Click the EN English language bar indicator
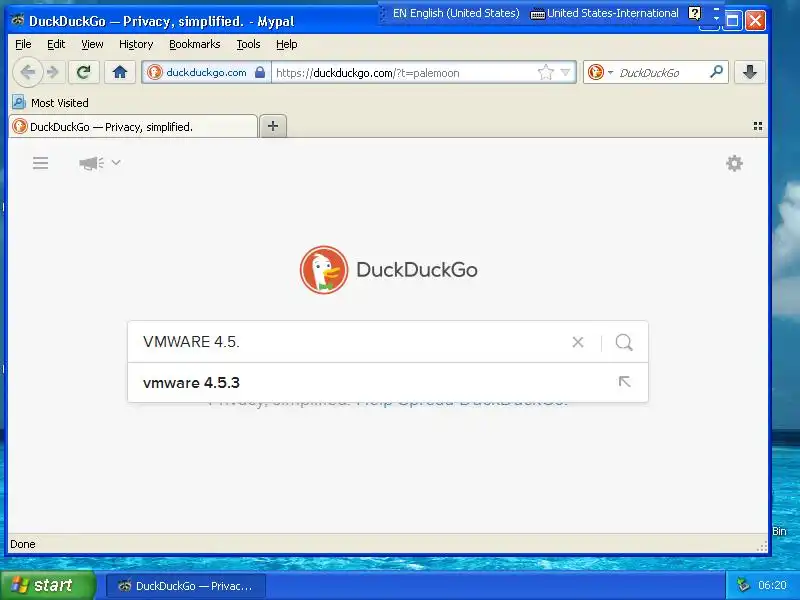The image size is (800, 600). pos(456,13)
